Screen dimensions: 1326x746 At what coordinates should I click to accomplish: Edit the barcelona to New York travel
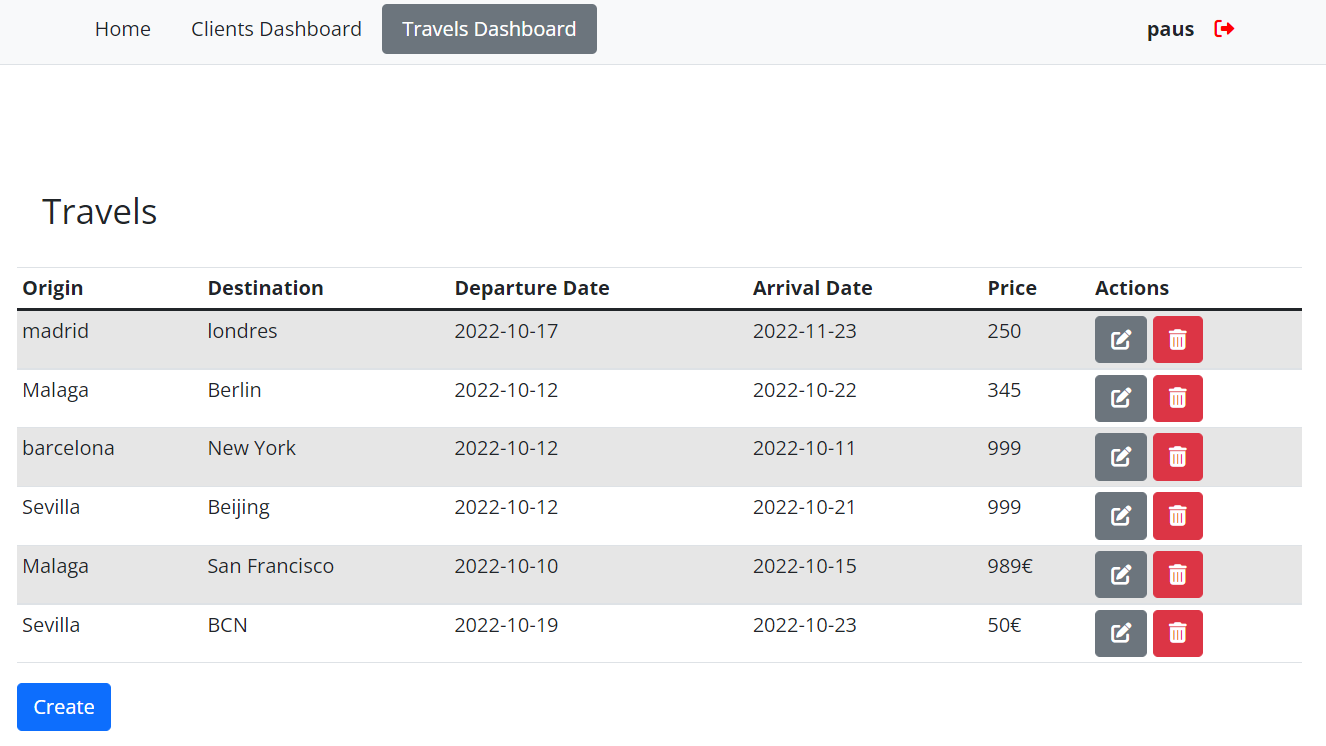point(1120,457)
